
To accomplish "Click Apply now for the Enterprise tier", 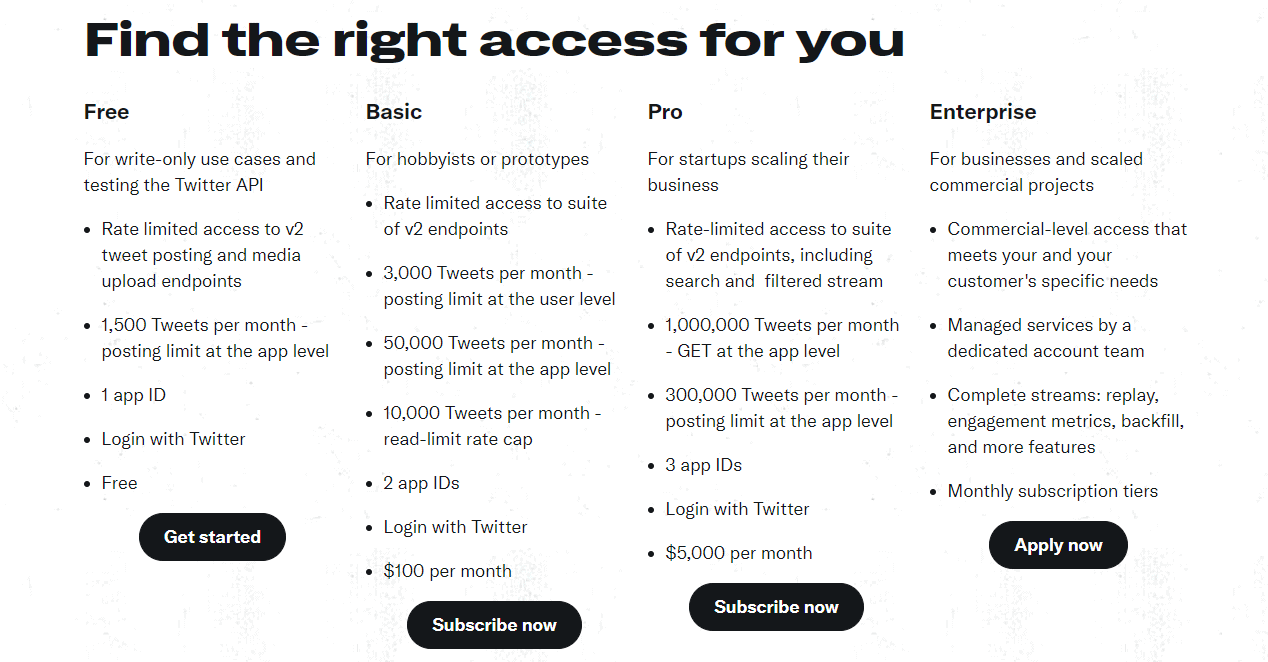I will tap(1058, 545).
